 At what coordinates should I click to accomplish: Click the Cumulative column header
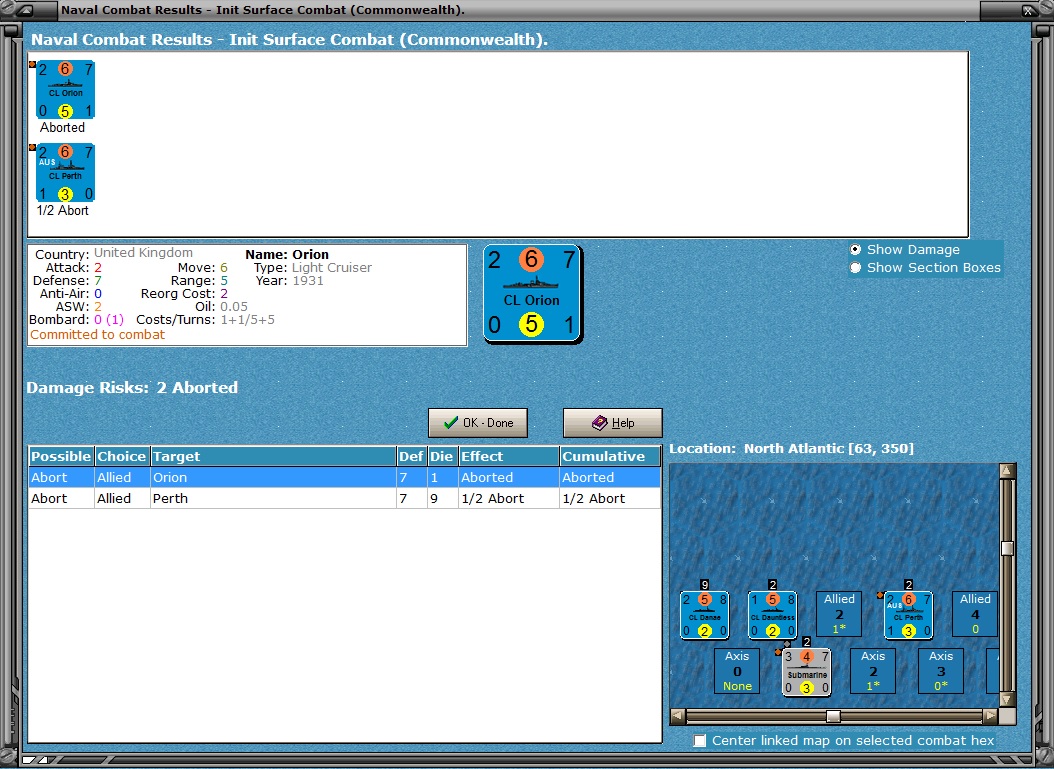click(610, 456)
